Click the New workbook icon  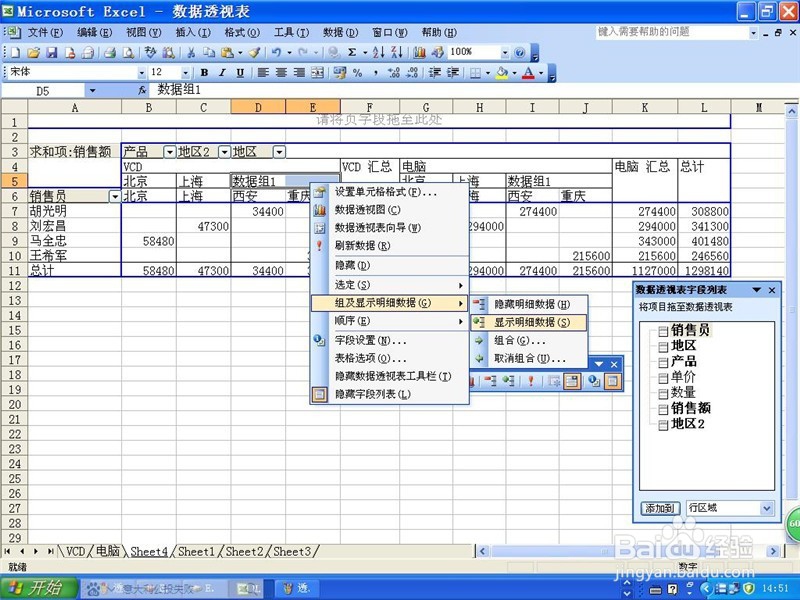click(x=16, y=52)
